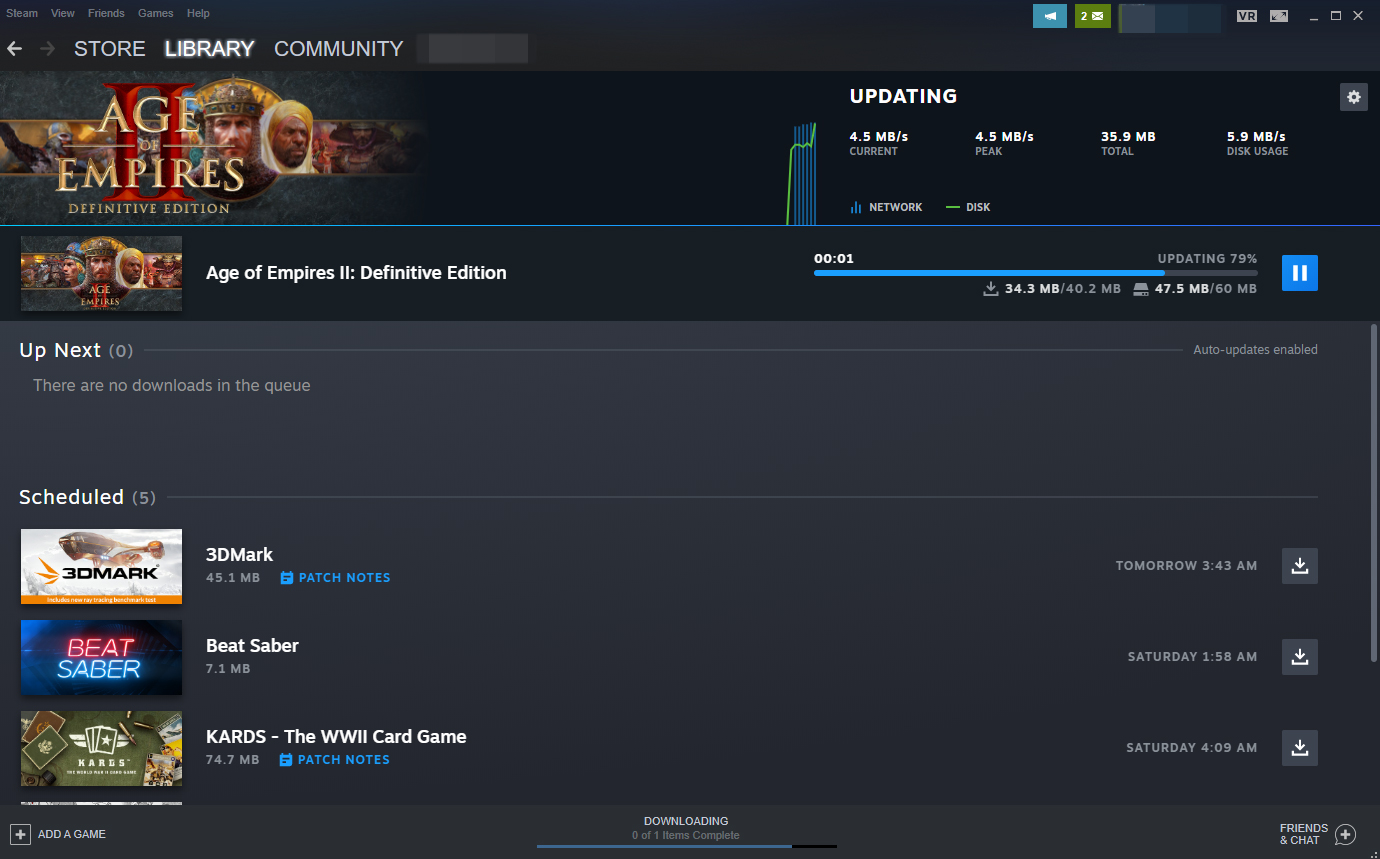This screenshot has width=1380, height=859.
Task: Go forward with the right arrow
Action: click(47, 48)
